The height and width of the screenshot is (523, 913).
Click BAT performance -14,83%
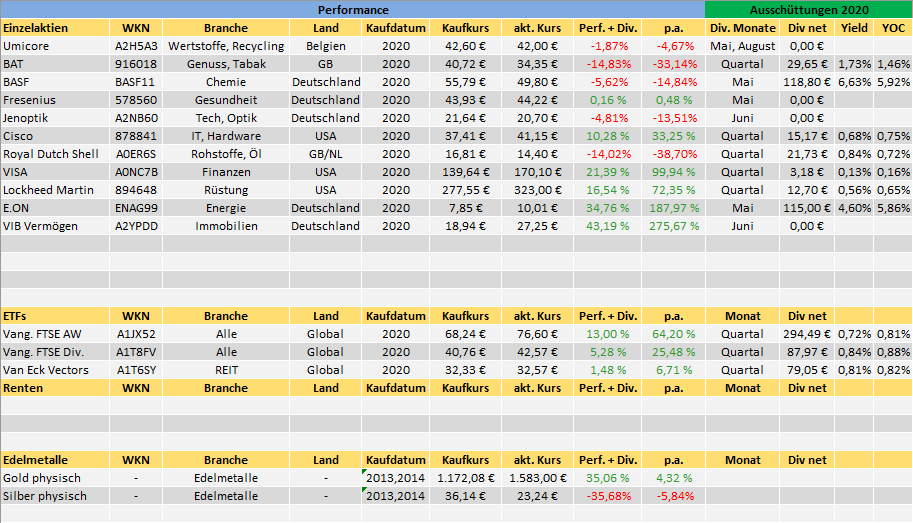pyautogui.click(x=608, y=64)
